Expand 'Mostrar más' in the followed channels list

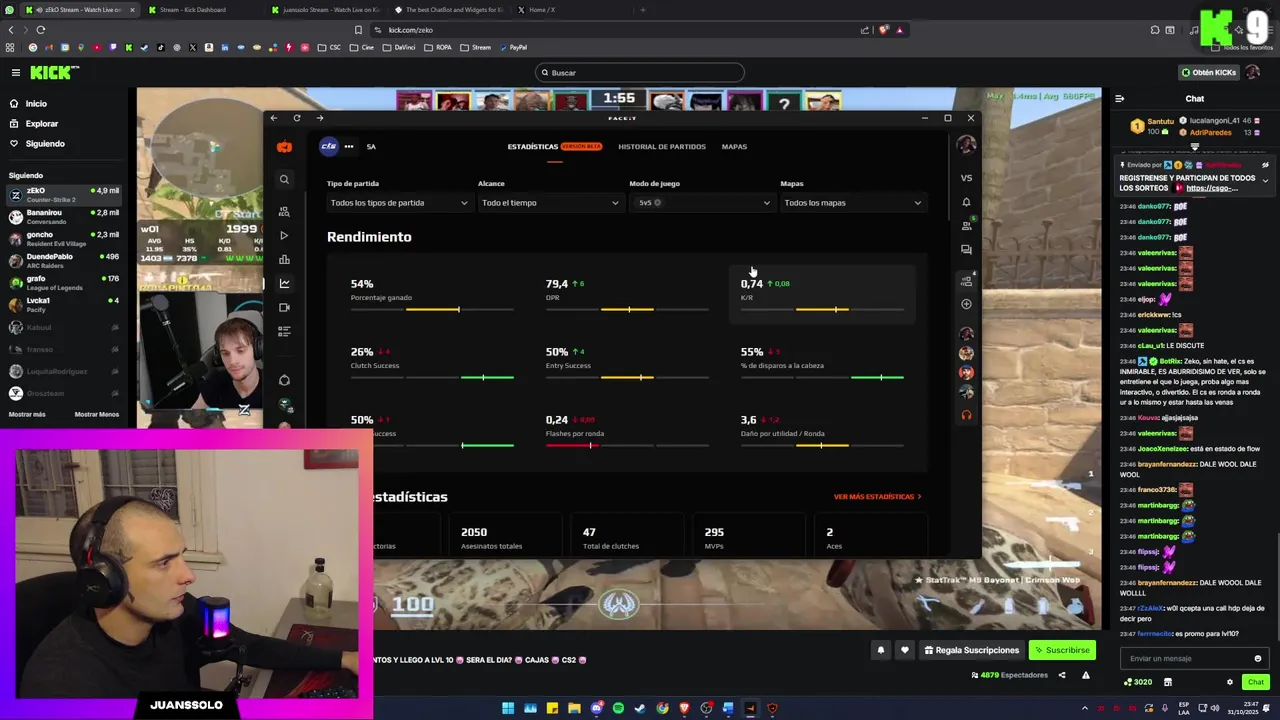[27, 414]
